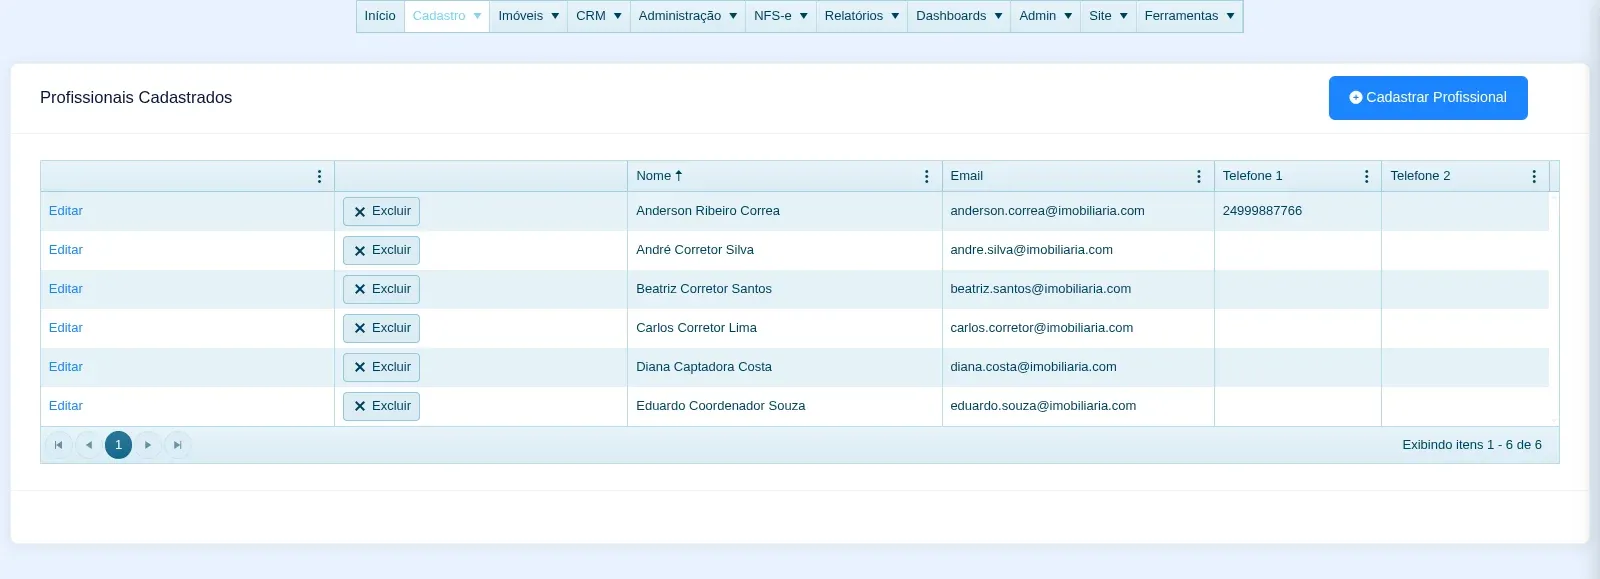Select email anderson.correa@imobiliaria.com

point(1047,211)
